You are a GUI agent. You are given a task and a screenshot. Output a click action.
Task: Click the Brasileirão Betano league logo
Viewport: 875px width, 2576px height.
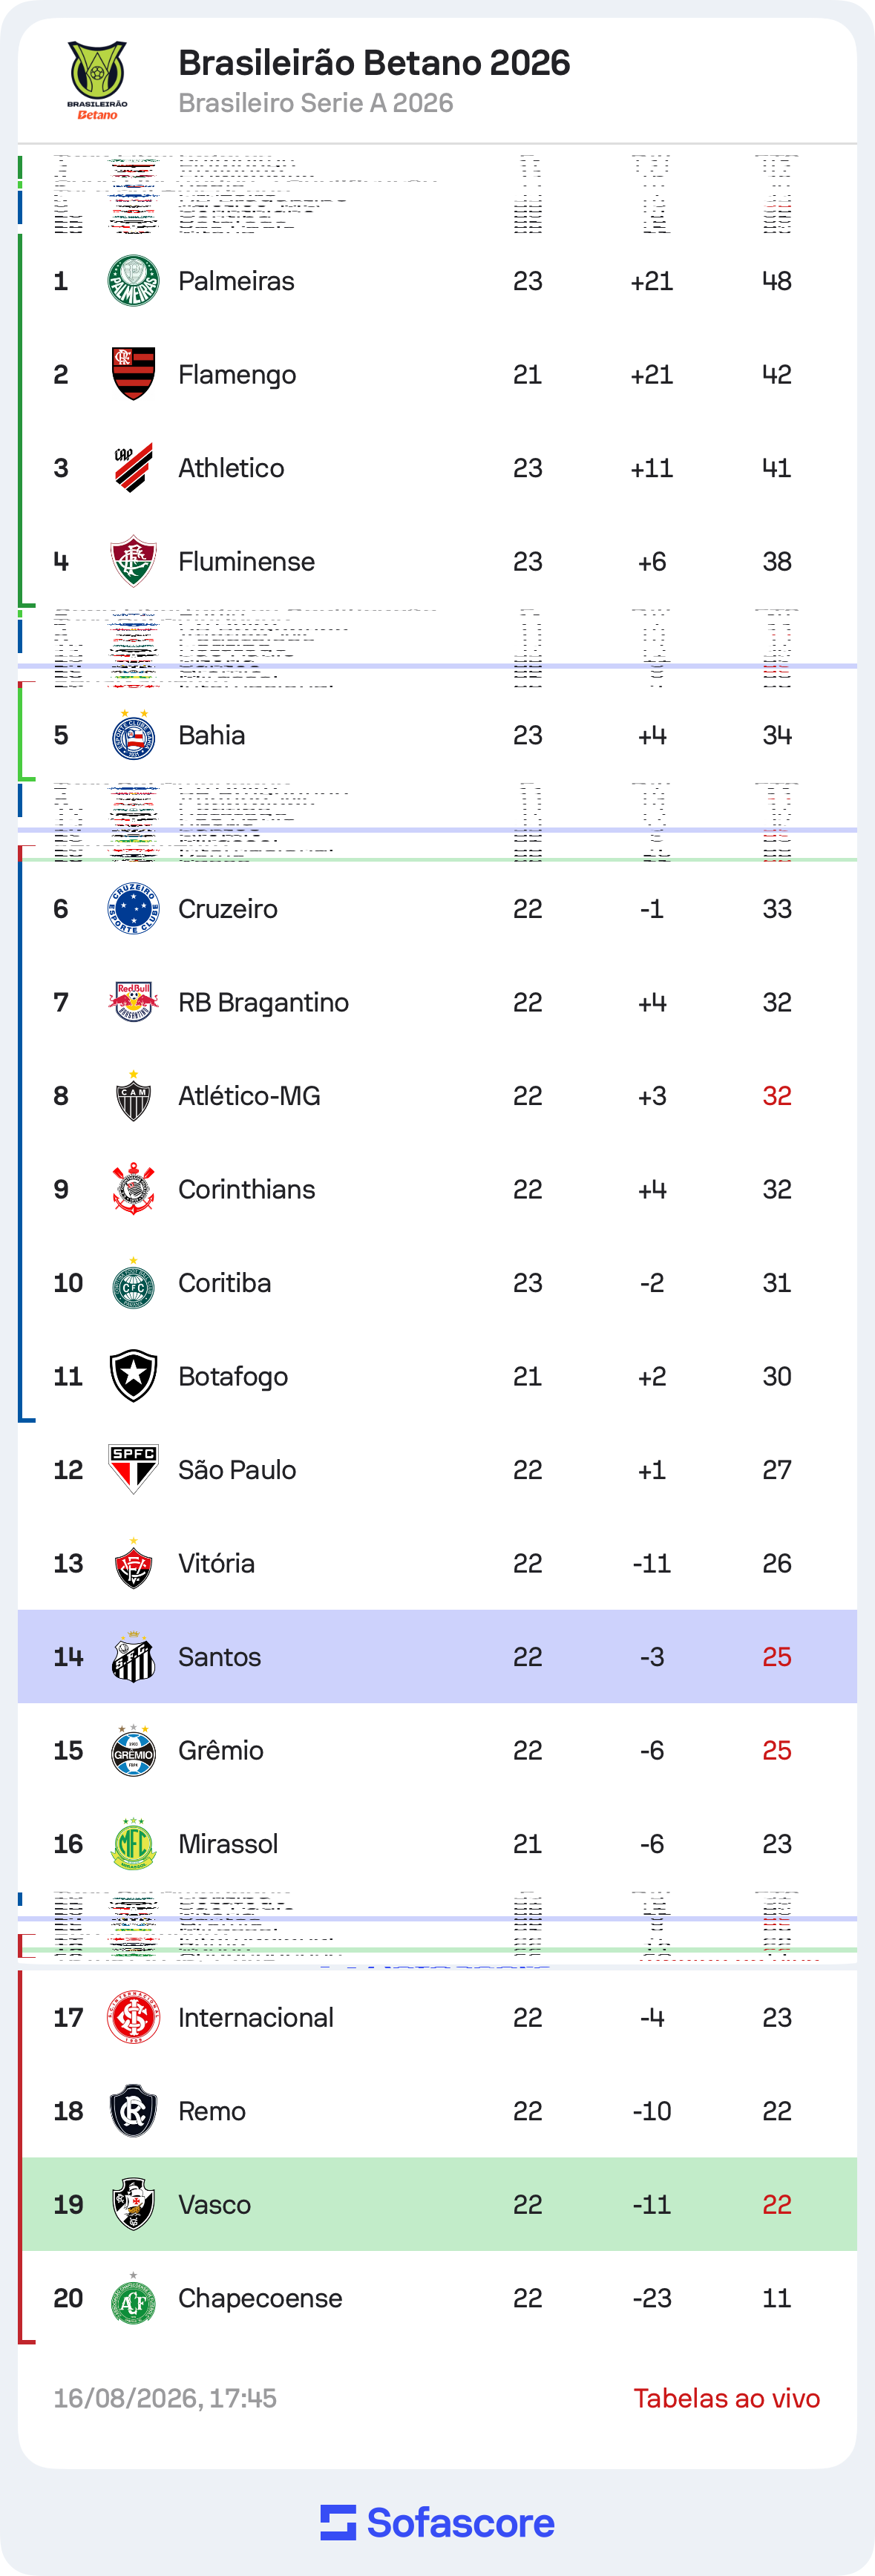[x=97, y=80]
